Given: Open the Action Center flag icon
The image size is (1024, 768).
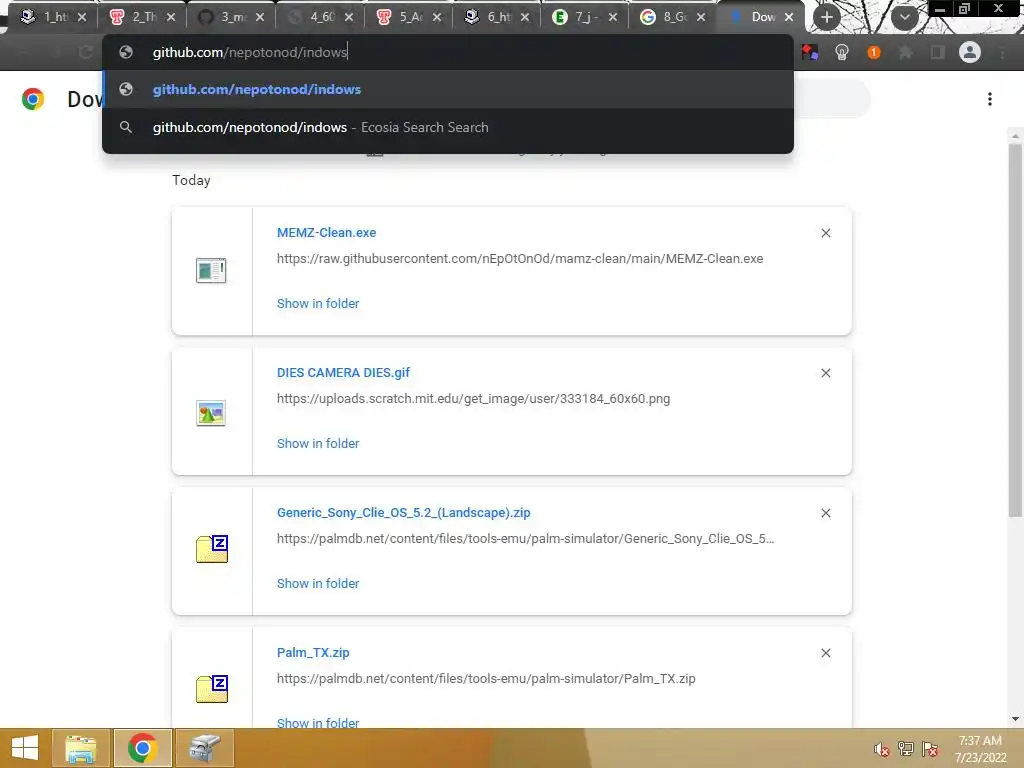Looking at the screenshot, I should 930,749.
